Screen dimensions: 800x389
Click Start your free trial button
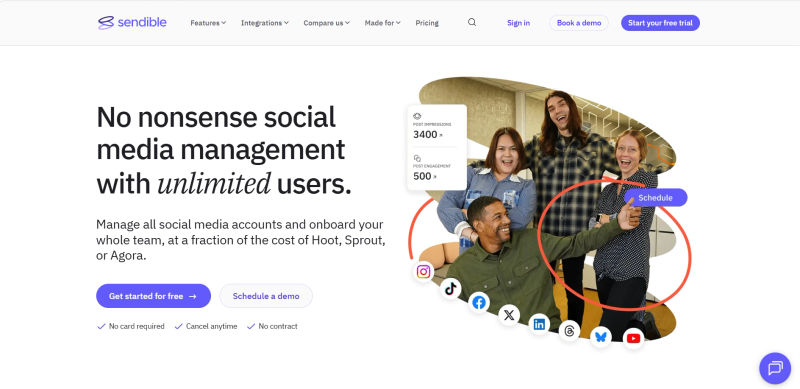pyautogui.click(x=660, y=23)
